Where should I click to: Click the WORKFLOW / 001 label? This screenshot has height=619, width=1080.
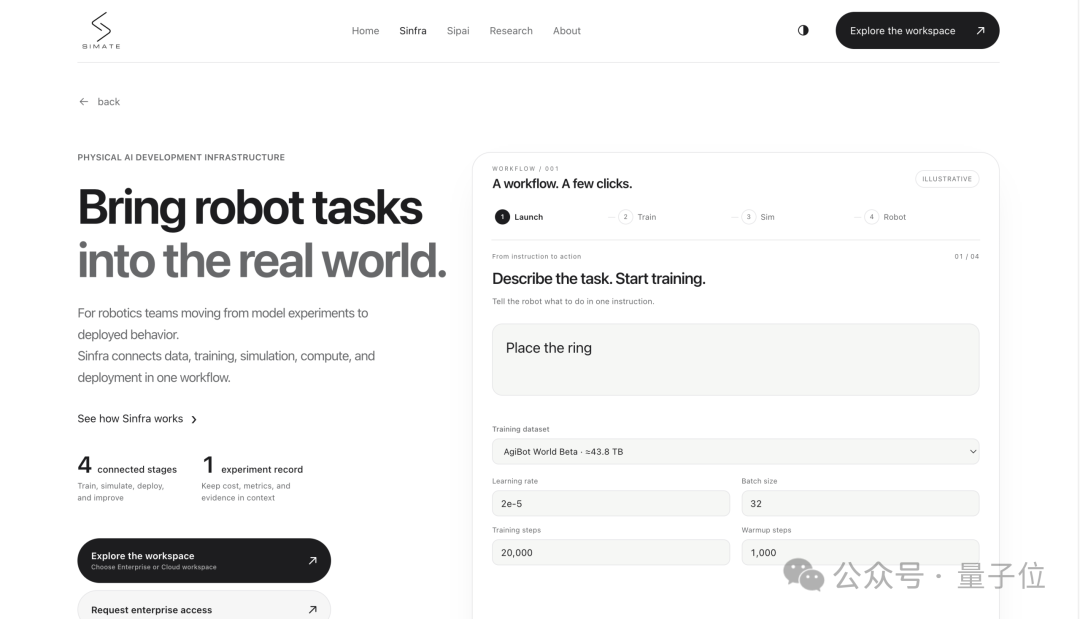(526, 169)
